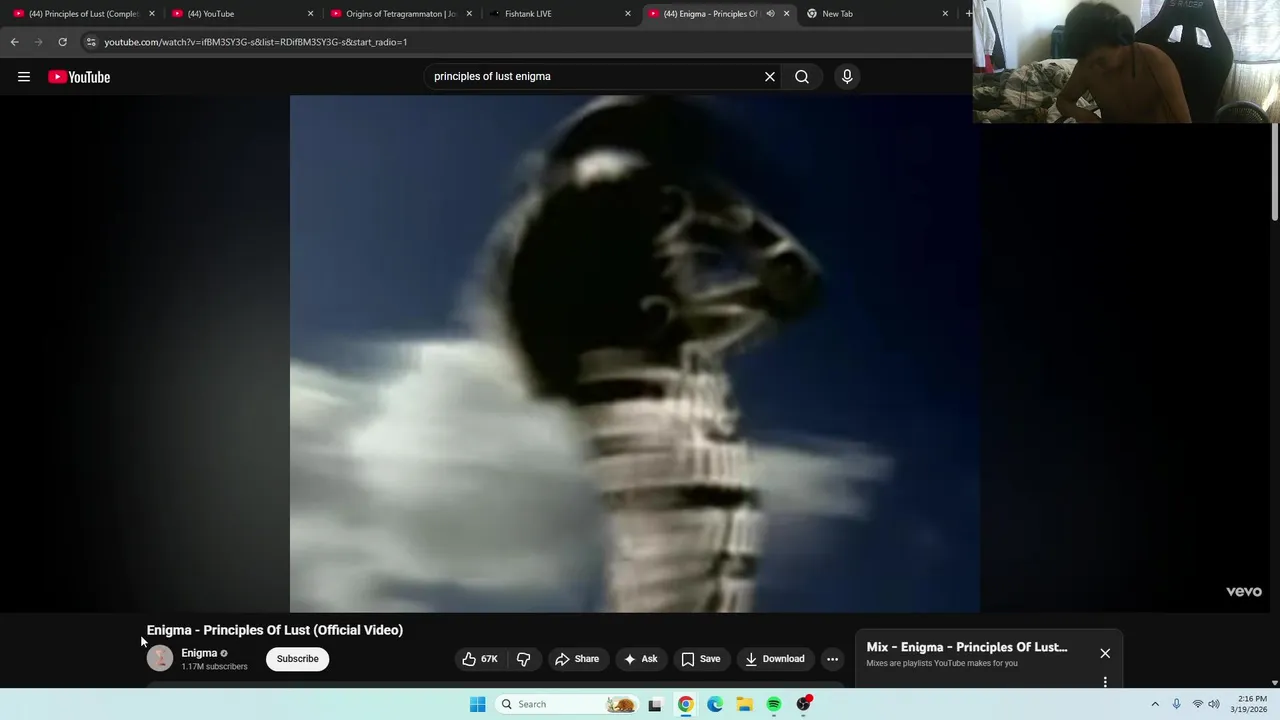Share the video
Viewport: 1280px width, 720px height.
[577, 659]
